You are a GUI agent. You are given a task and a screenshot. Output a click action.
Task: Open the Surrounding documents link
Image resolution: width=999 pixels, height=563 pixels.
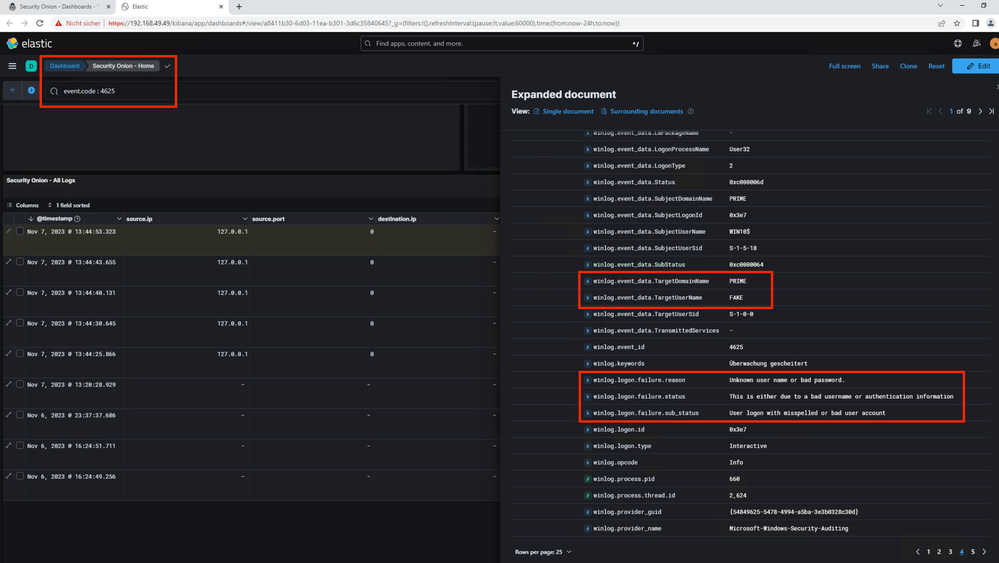pos(642,111)
